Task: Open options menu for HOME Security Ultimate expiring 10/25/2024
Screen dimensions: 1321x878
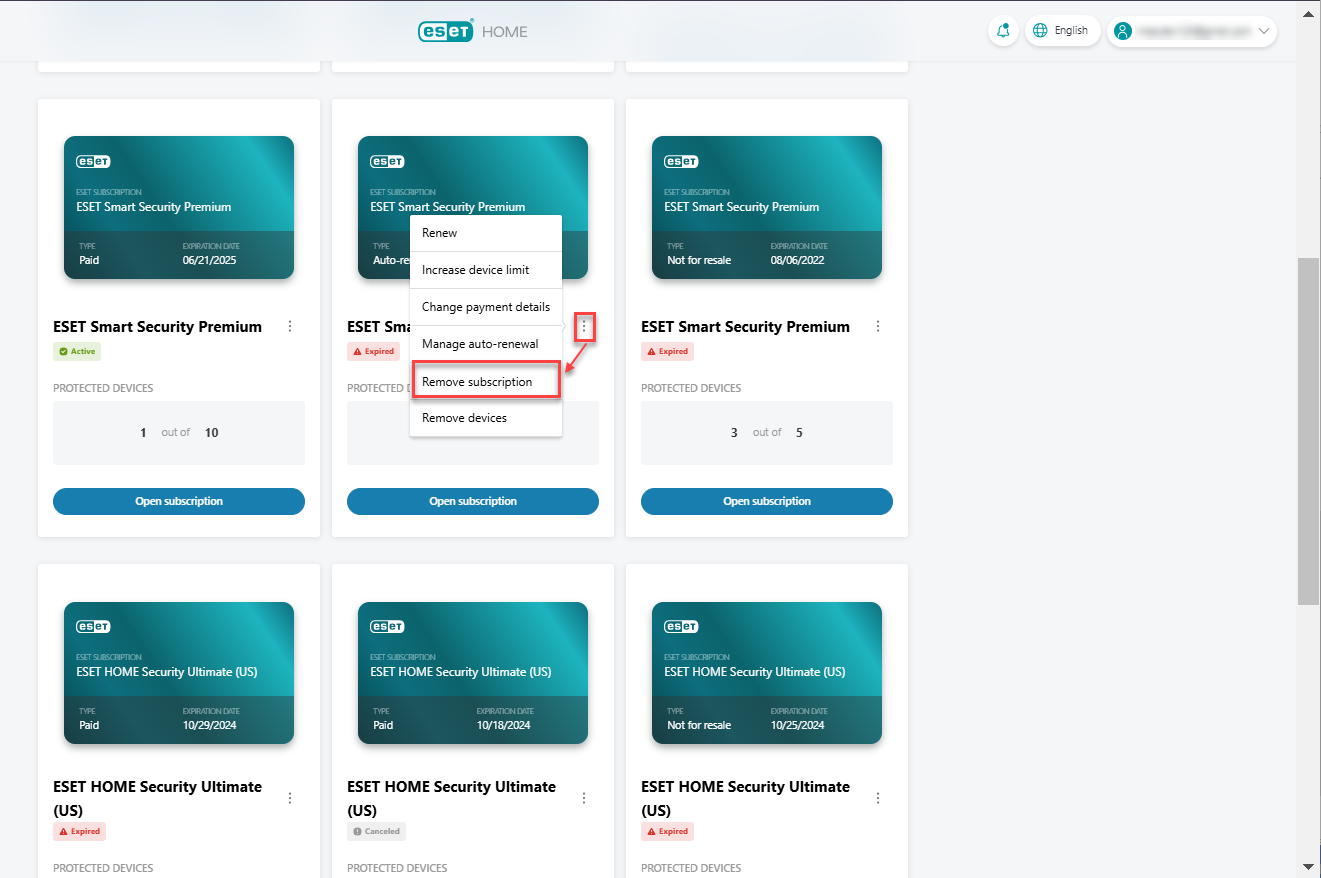Action: pos(878,798)
